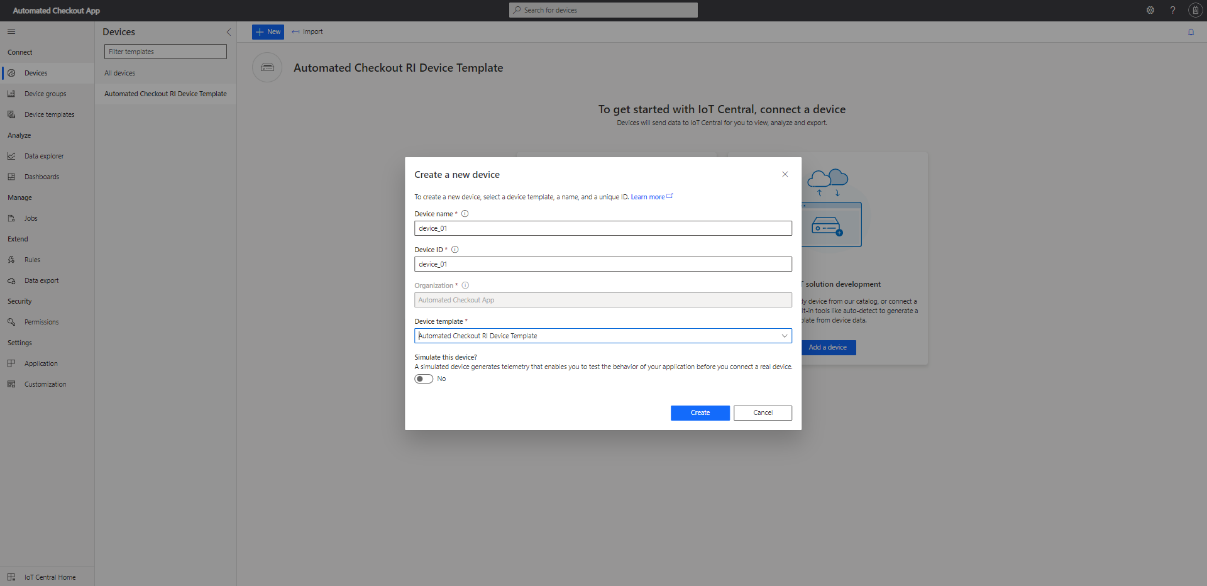Close the Create a new device dialog
This screenshot has height=586, width=1207.
(785, 174)
